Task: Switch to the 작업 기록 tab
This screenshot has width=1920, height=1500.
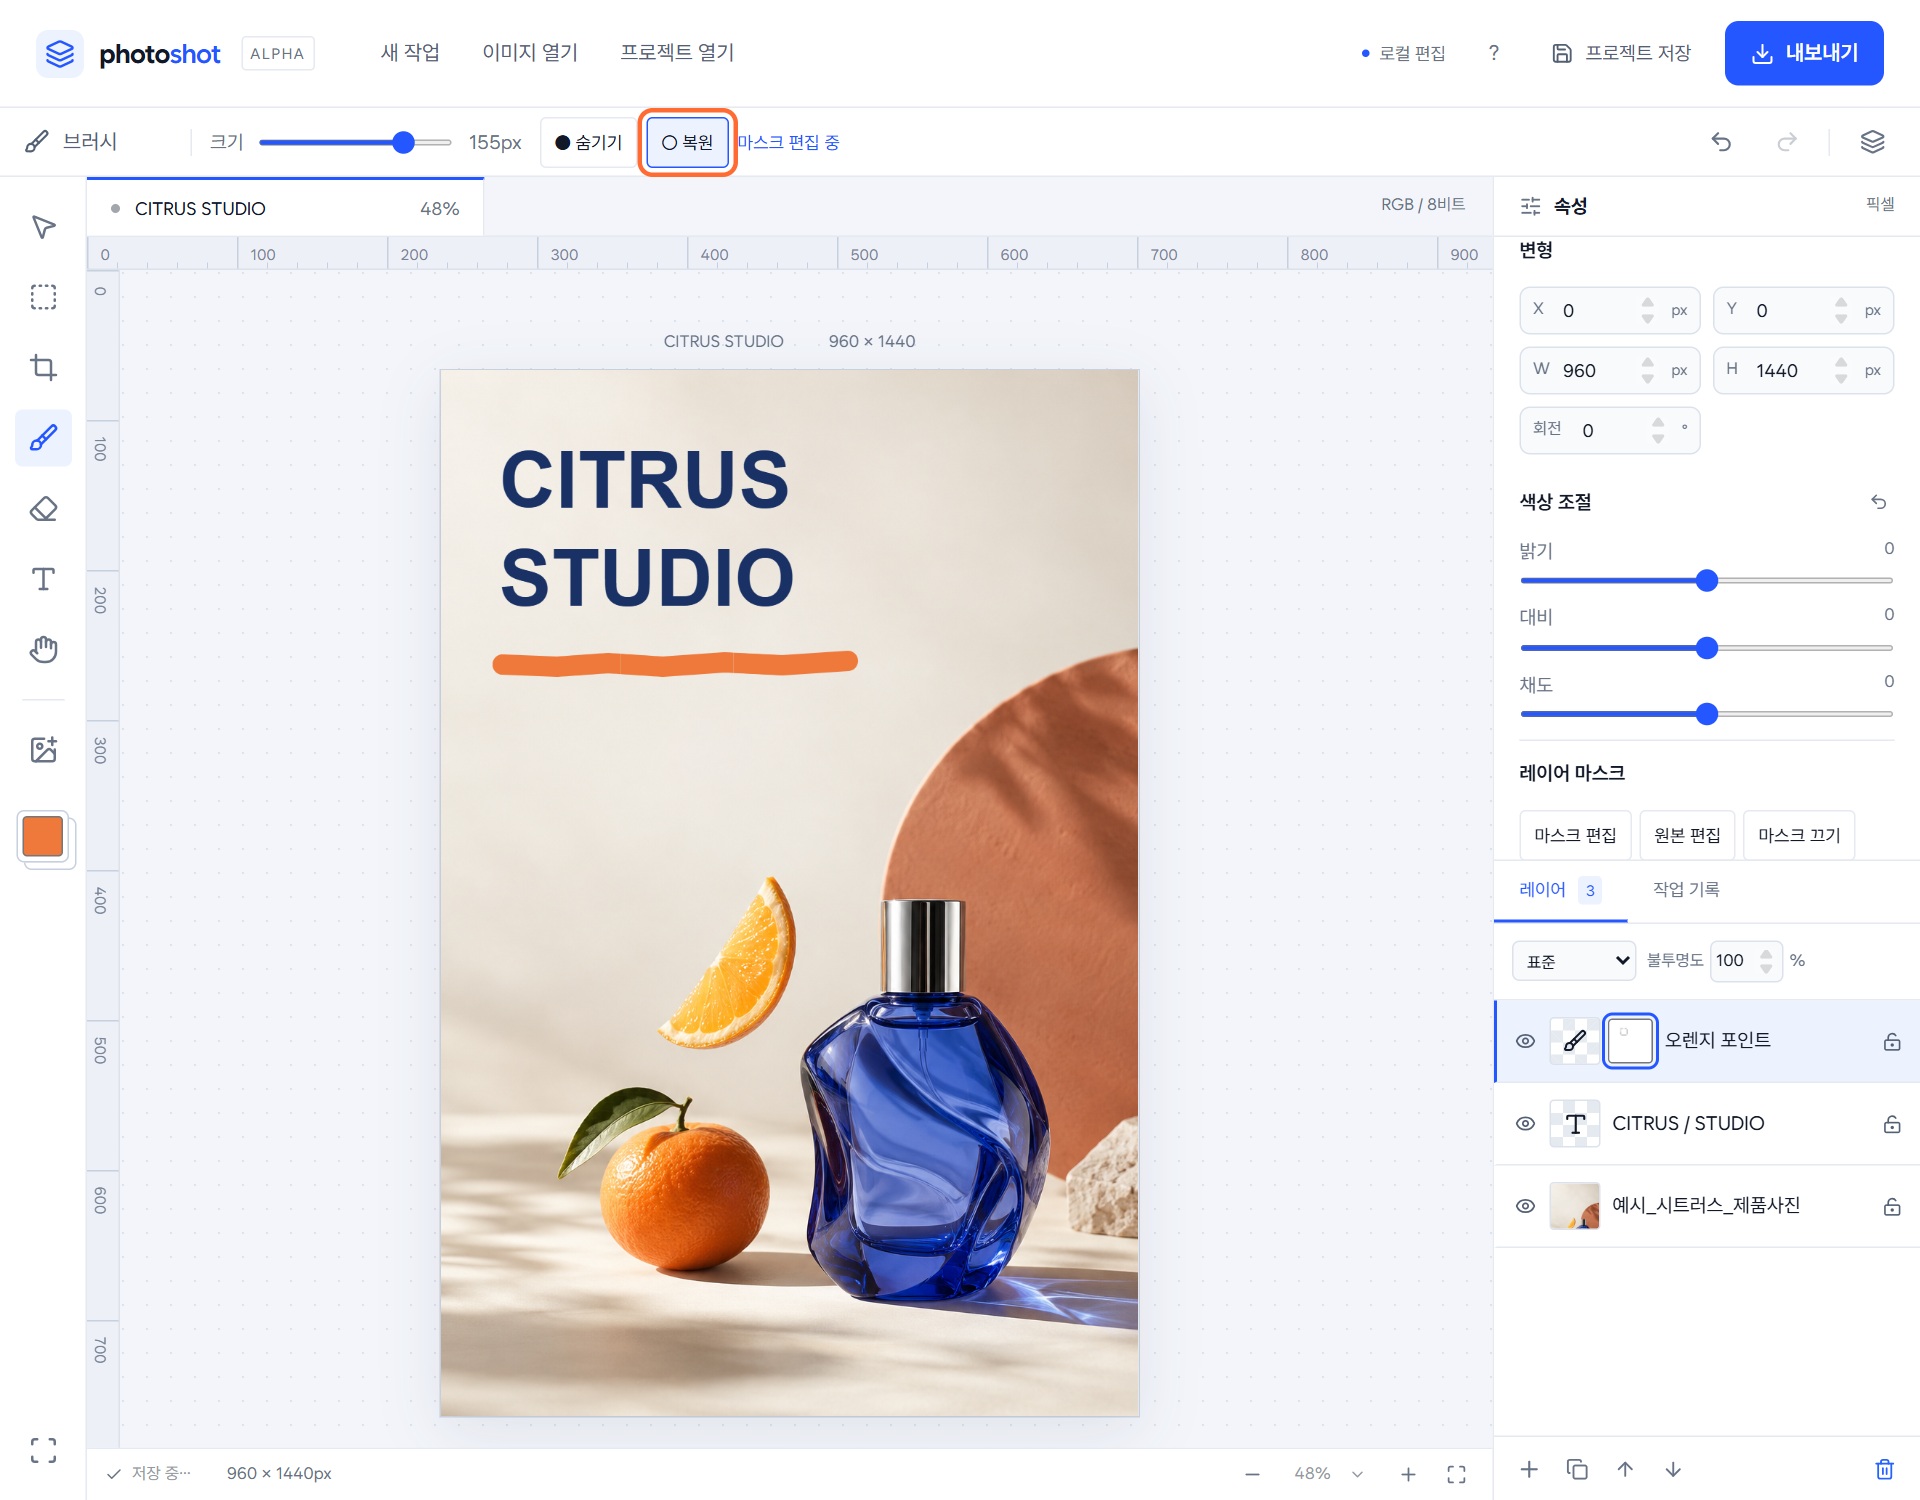Action: (x=1686, y=890)
